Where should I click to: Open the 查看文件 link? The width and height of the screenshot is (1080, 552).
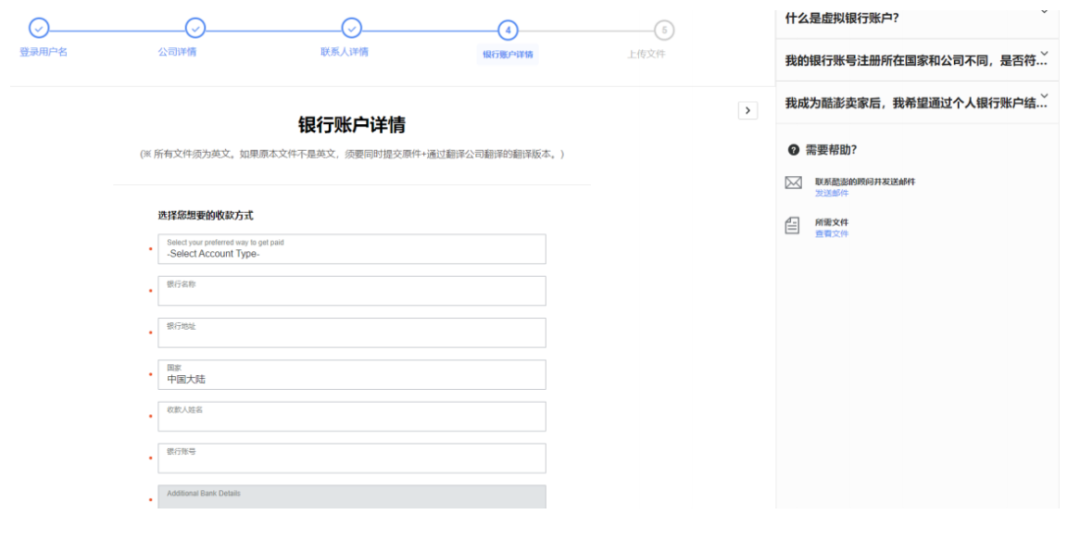pos(832,234)
